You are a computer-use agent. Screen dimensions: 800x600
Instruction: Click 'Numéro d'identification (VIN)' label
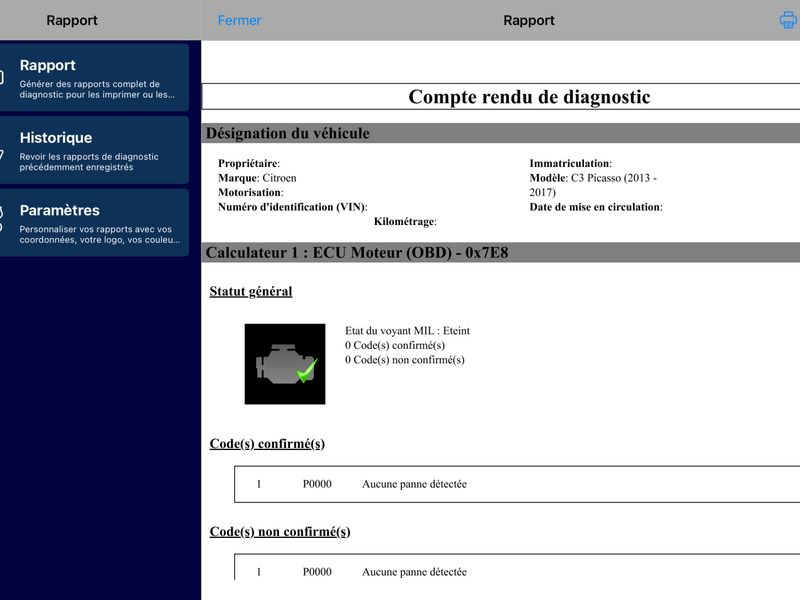pyautogui.click(x=293, y=207)
